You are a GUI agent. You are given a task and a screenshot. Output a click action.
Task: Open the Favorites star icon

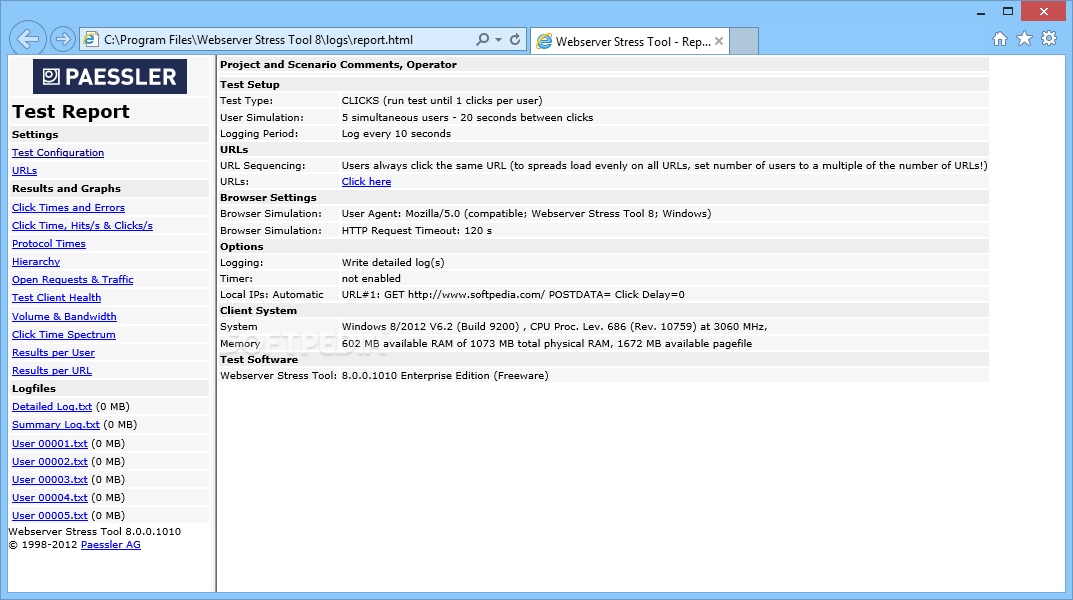point(1024,39)
